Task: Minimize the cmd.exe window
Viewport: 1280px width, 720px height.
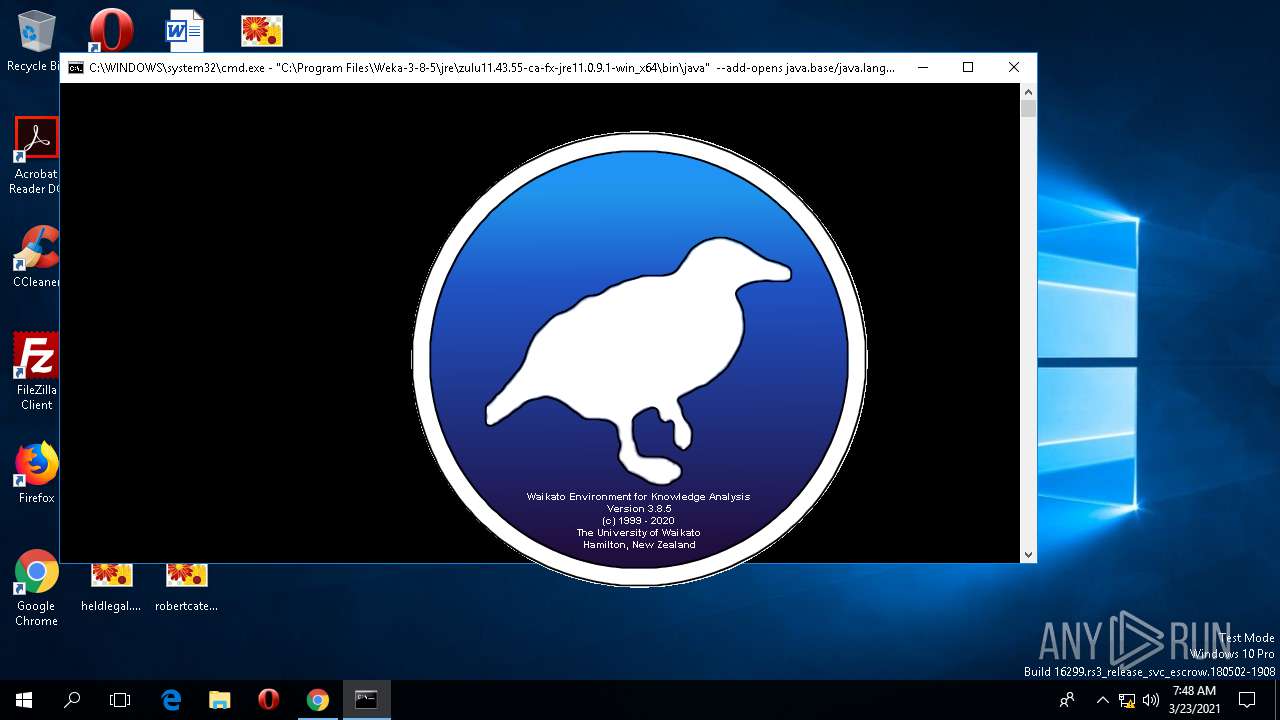Action: click(922, 67)
